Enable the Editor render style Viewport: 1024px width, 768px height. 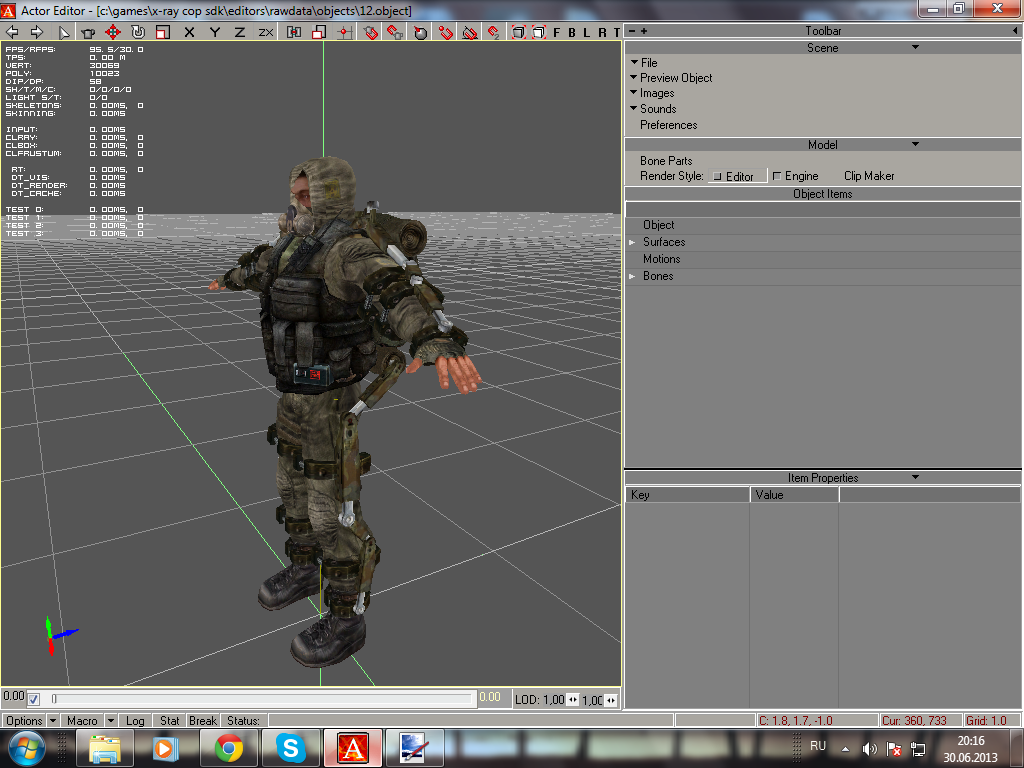[738, 176]
